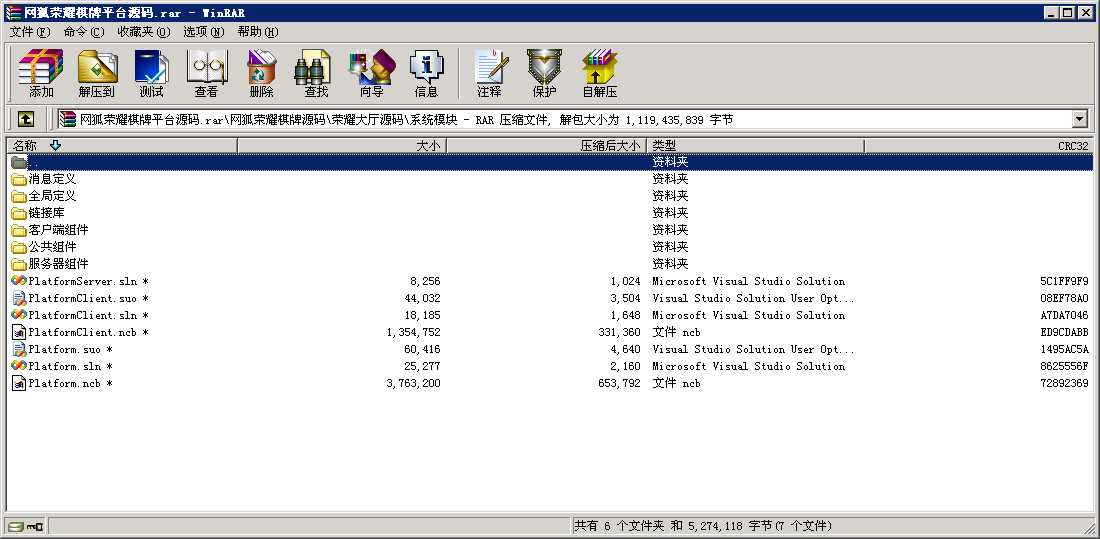Run the 测试 (Test) archive tool

click(x=152, y=73)
